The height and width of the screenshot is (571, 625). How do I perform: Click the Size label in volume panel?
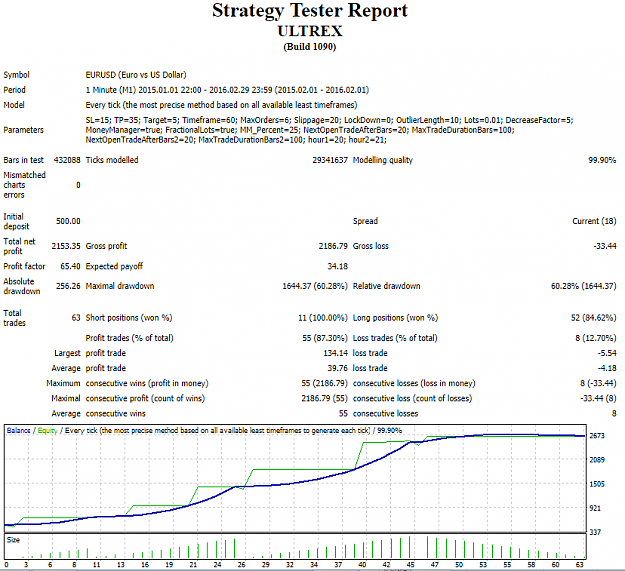pyautogui.click(x=13, y=540)
